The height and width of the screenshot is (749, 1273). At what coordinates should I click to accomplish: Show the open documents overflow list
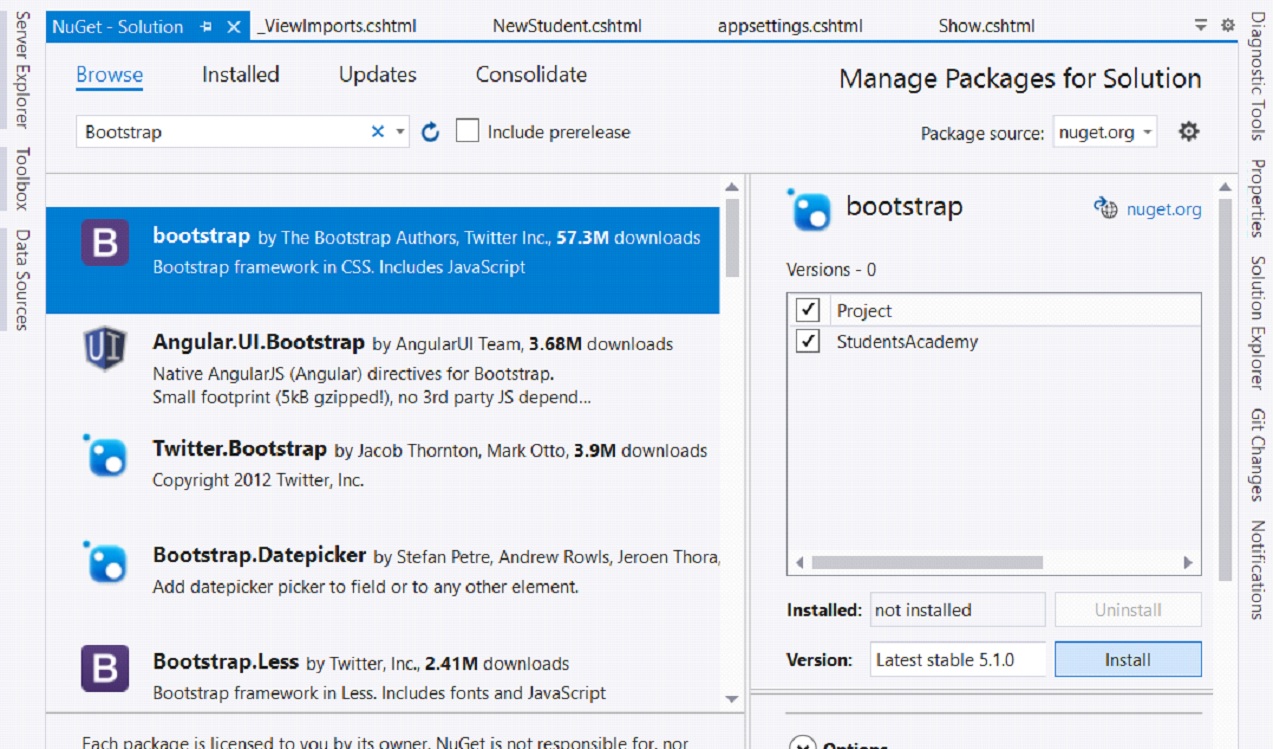tap(1201, 26)
